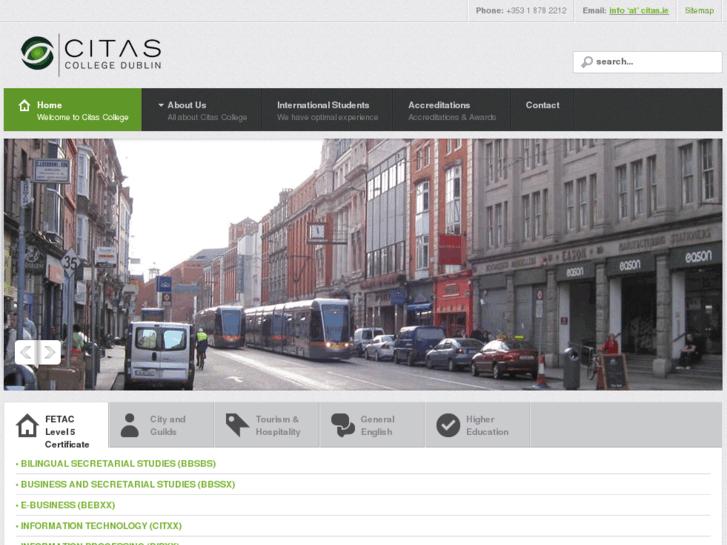Open the Home menu item
This screenshot has width=727, height=545.
[73, 109]
